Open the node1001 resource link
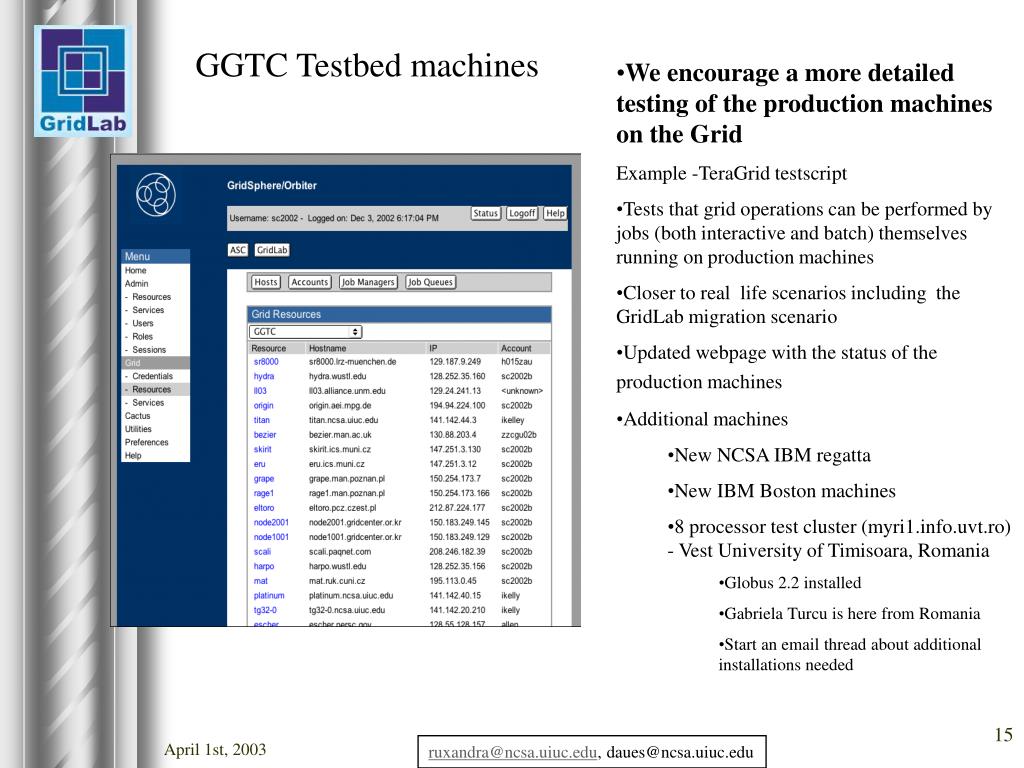The image size is (1024, 768). pyautogui.click(x=271, y=537)
